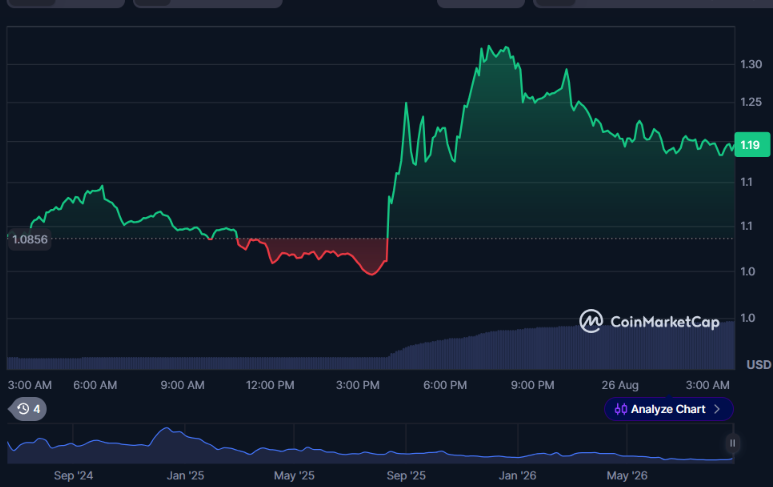Screen dimensions: 773x487
Task: Select the current price tag 1.19
Action: tap(752, 145)
